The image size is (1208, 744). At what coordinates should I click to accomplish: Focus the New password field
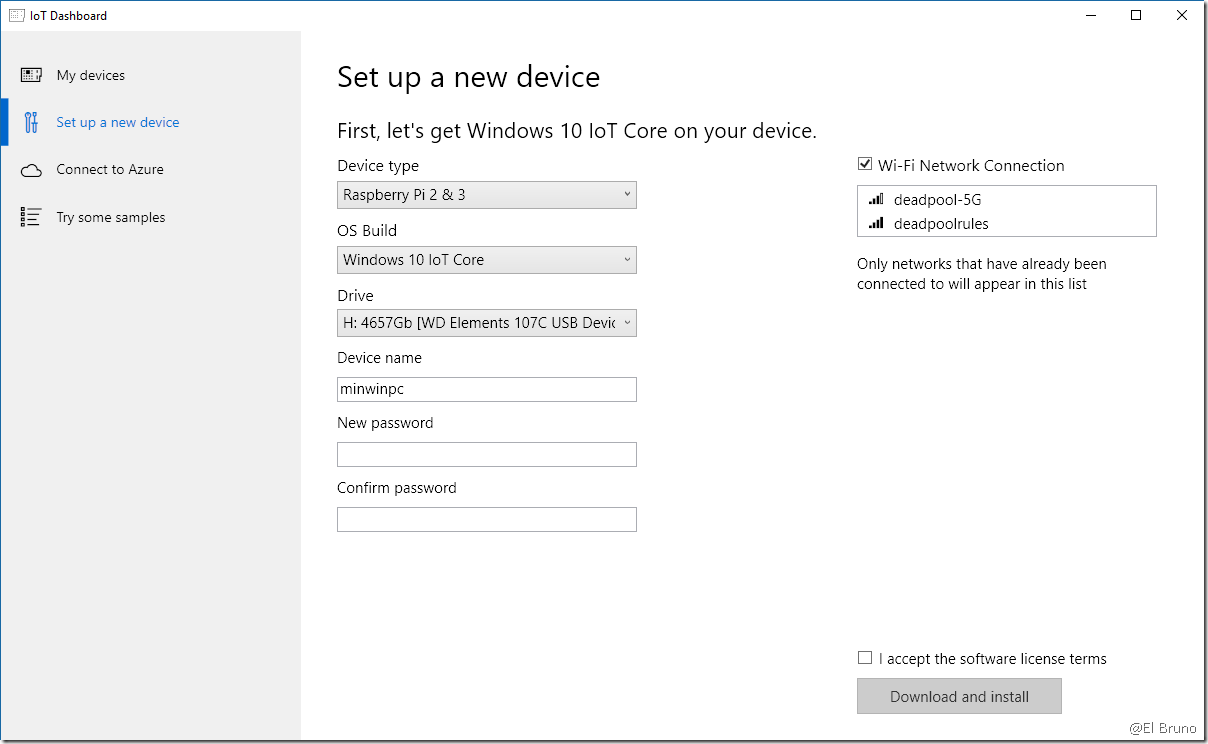[486, 454]
